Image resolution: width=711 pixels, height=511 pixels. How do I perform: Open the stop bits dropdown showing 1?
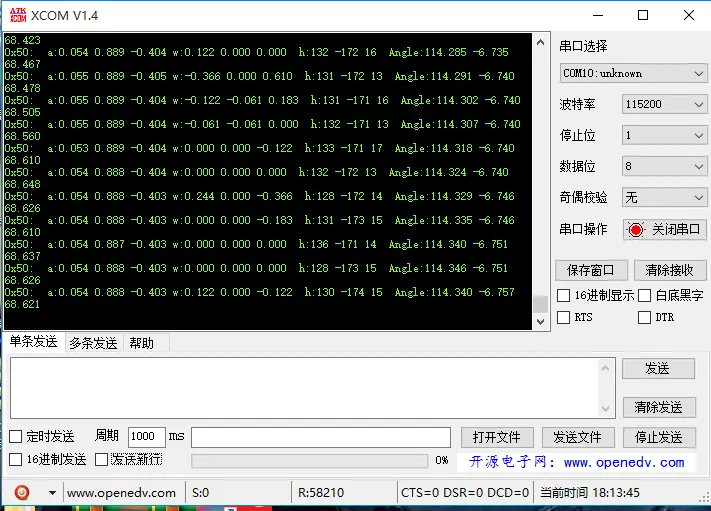pyautogui.click(x=664, y=135)
